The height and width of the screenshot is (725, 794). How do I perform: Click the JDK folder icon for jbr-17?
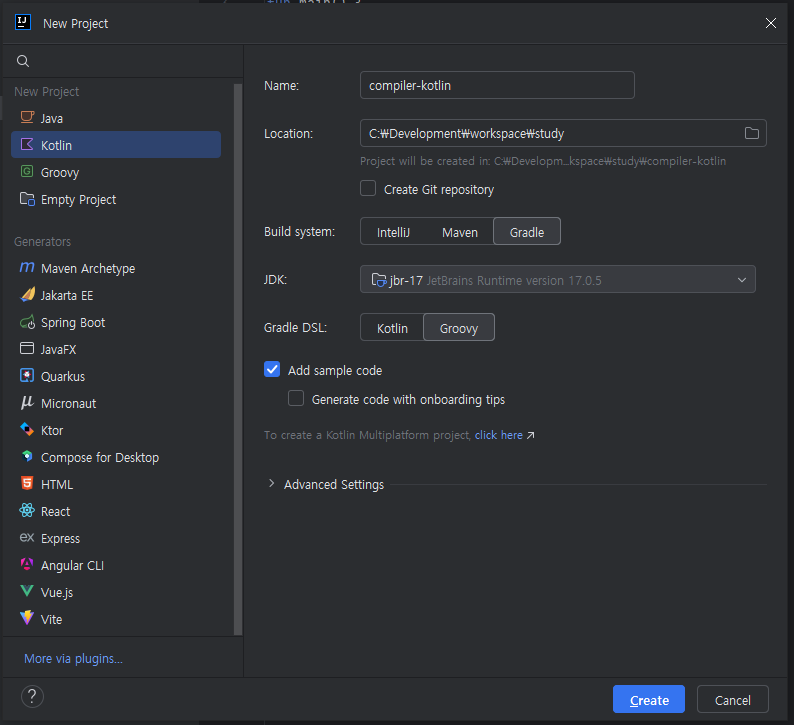pos(379,279)
